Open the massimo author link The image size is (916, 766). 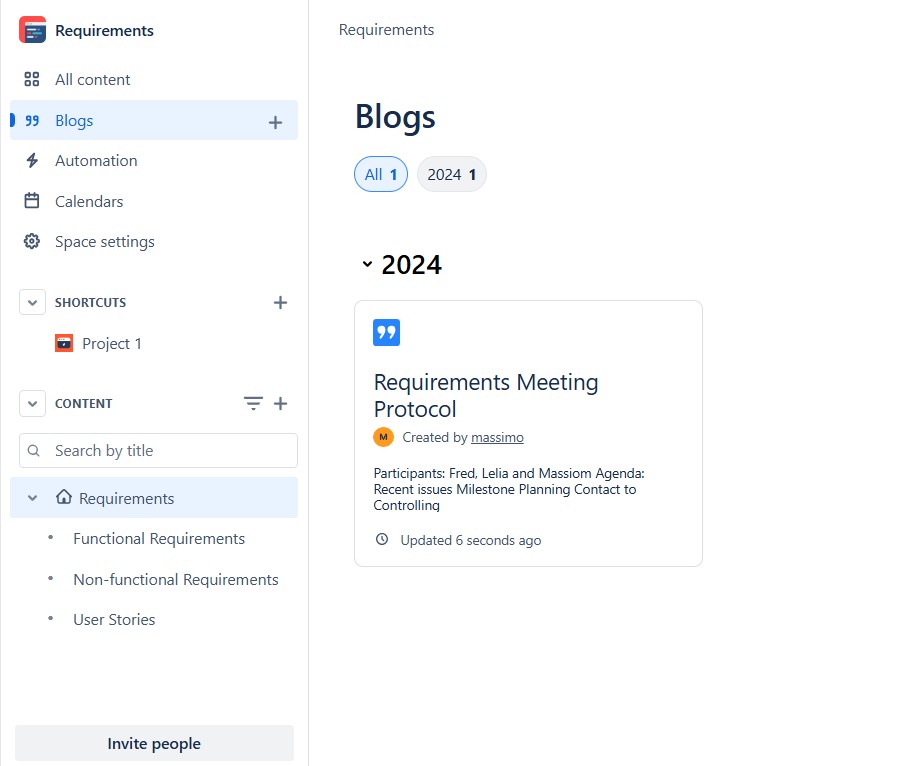pyautogui.click(x=497, y=438)
